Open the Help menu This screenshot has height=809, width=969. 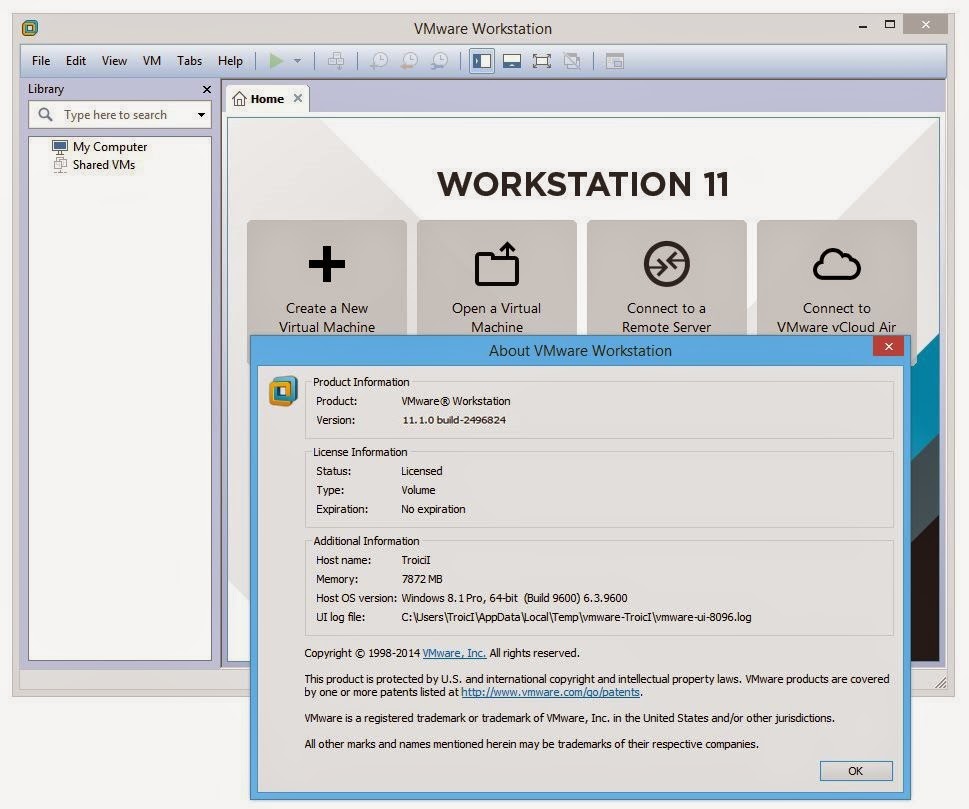pos(230,61)
